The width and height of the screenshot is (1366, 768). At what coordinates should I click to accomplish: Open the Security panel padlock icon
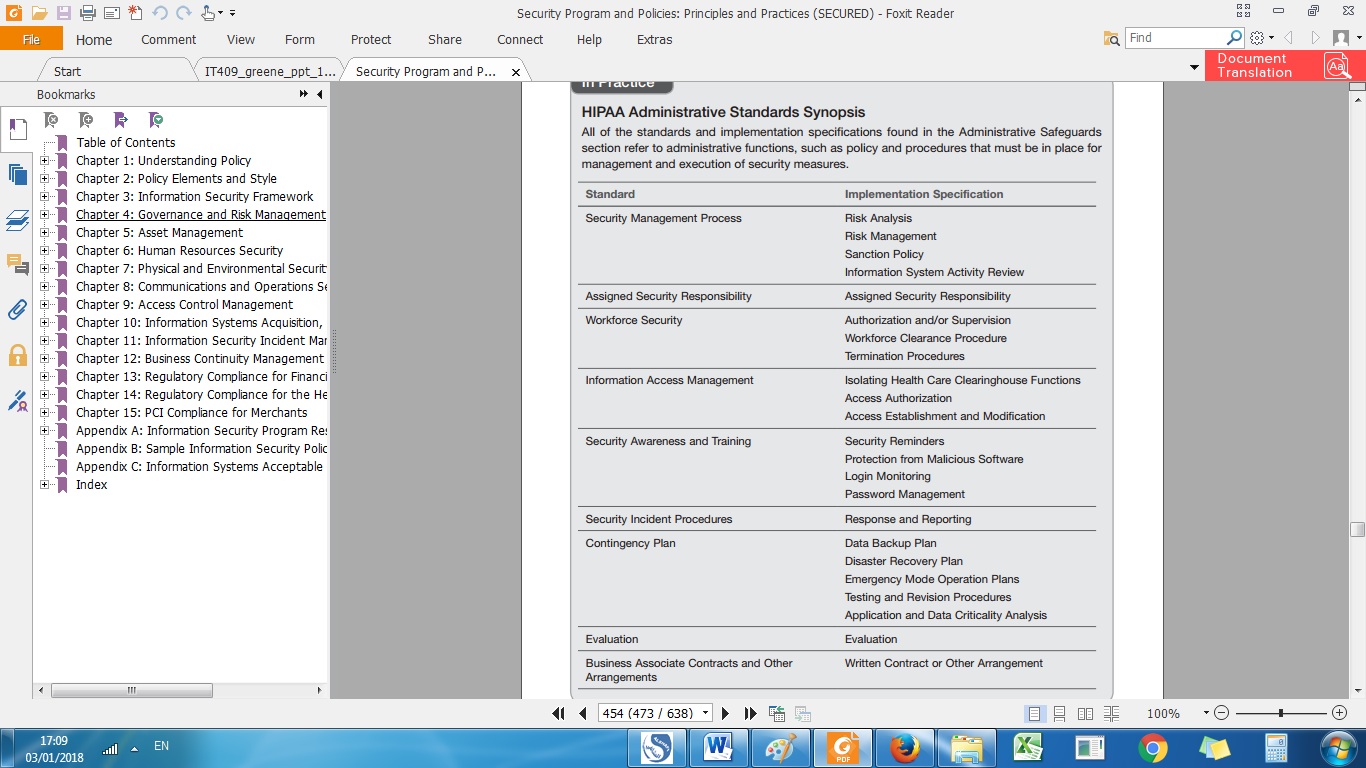point(17,355)
